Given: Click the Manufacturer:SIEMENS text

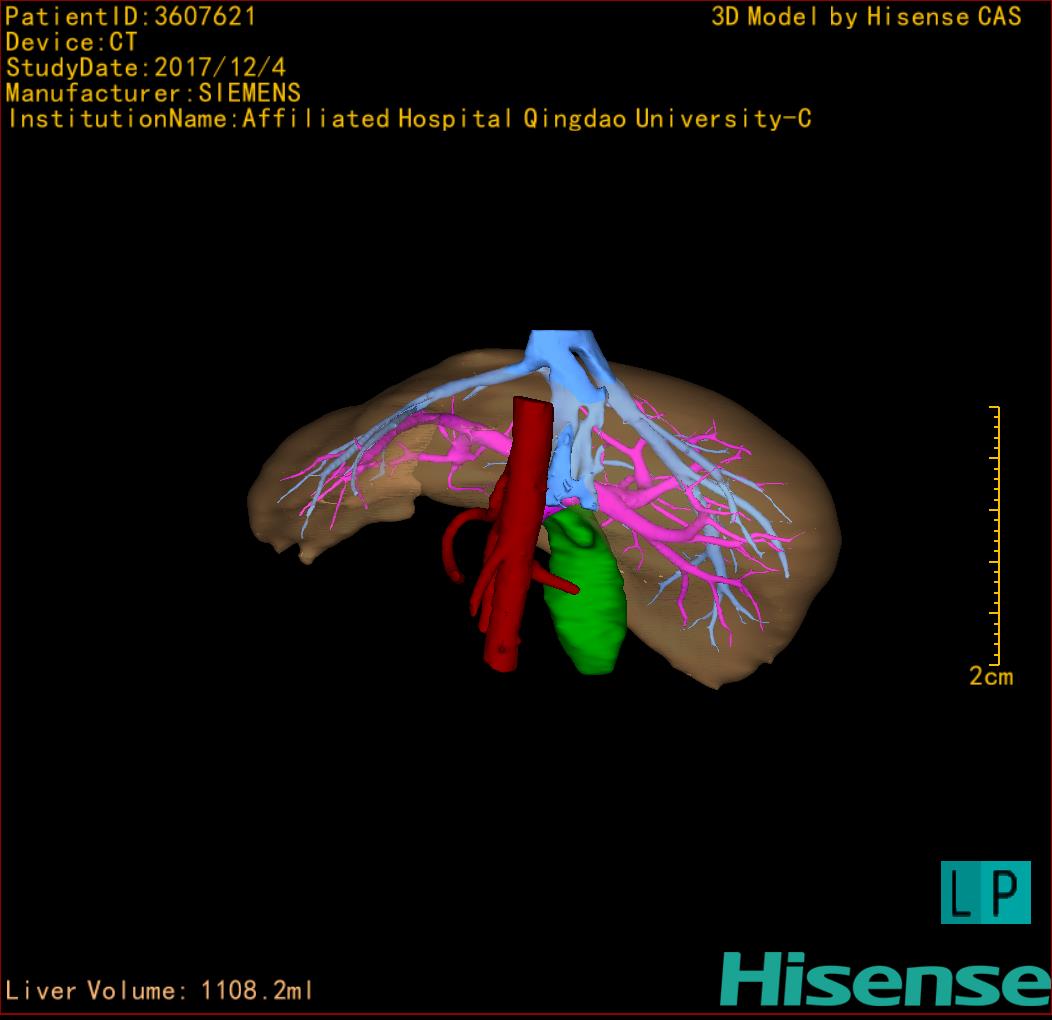Looking at the screenshot, I should [153, 93].
